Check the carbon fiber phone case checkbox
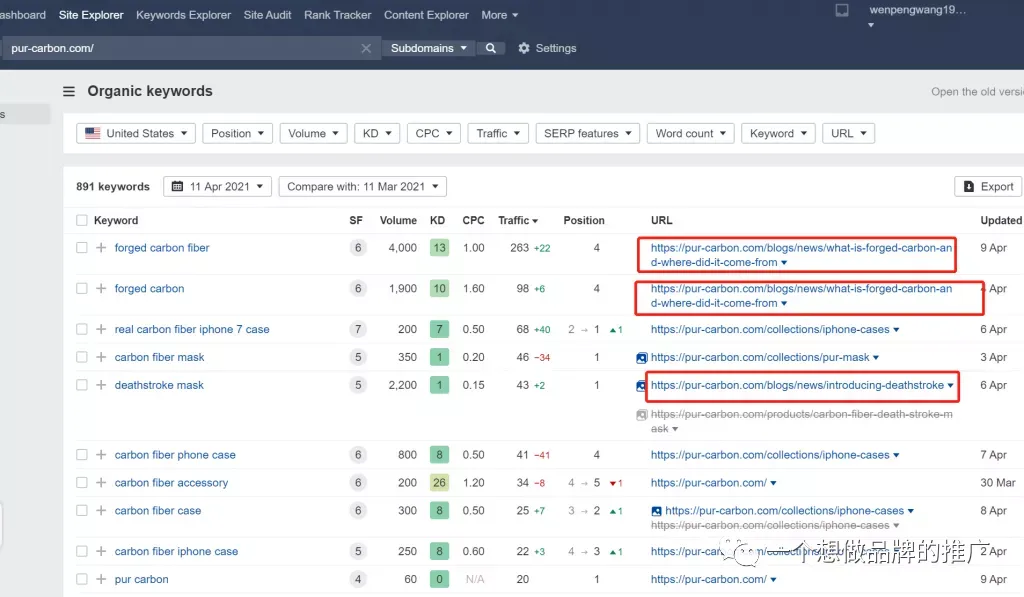 82,455
